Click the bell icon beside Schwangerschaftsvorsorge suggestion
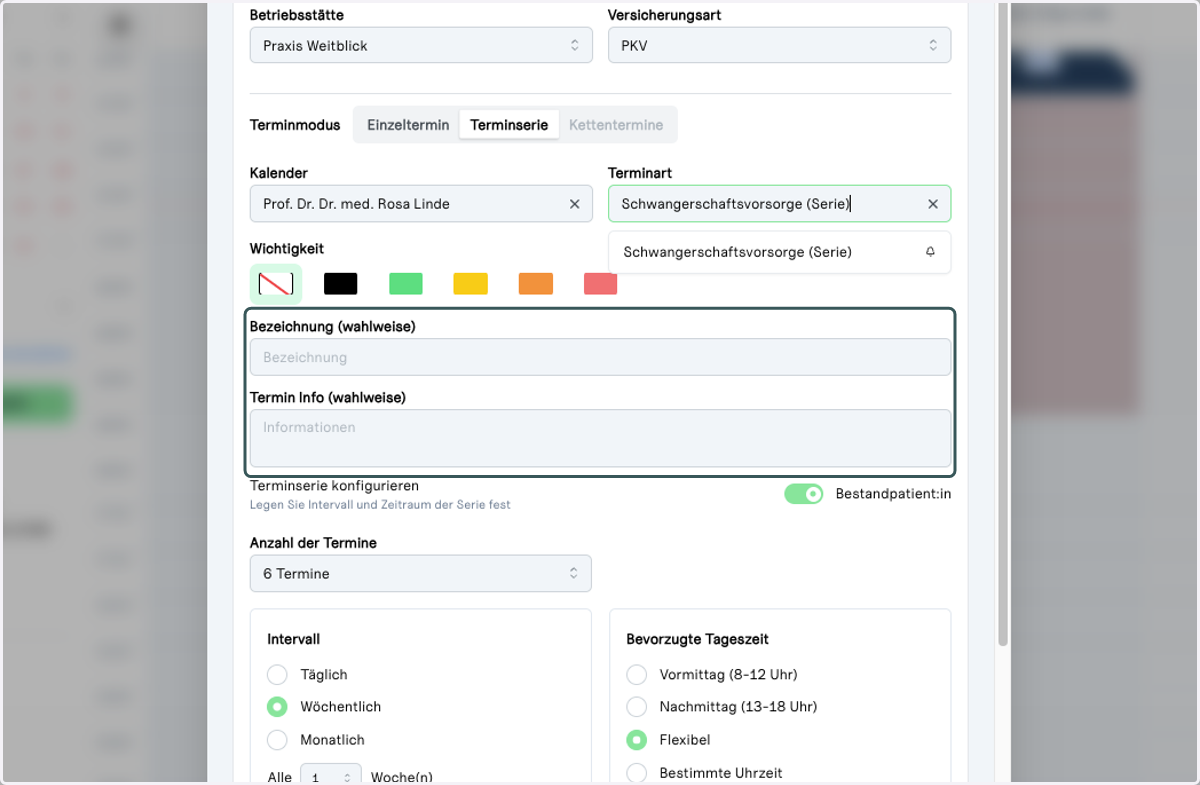The width and height of the screenshot is (1200, 785). [x=930, y=252]
